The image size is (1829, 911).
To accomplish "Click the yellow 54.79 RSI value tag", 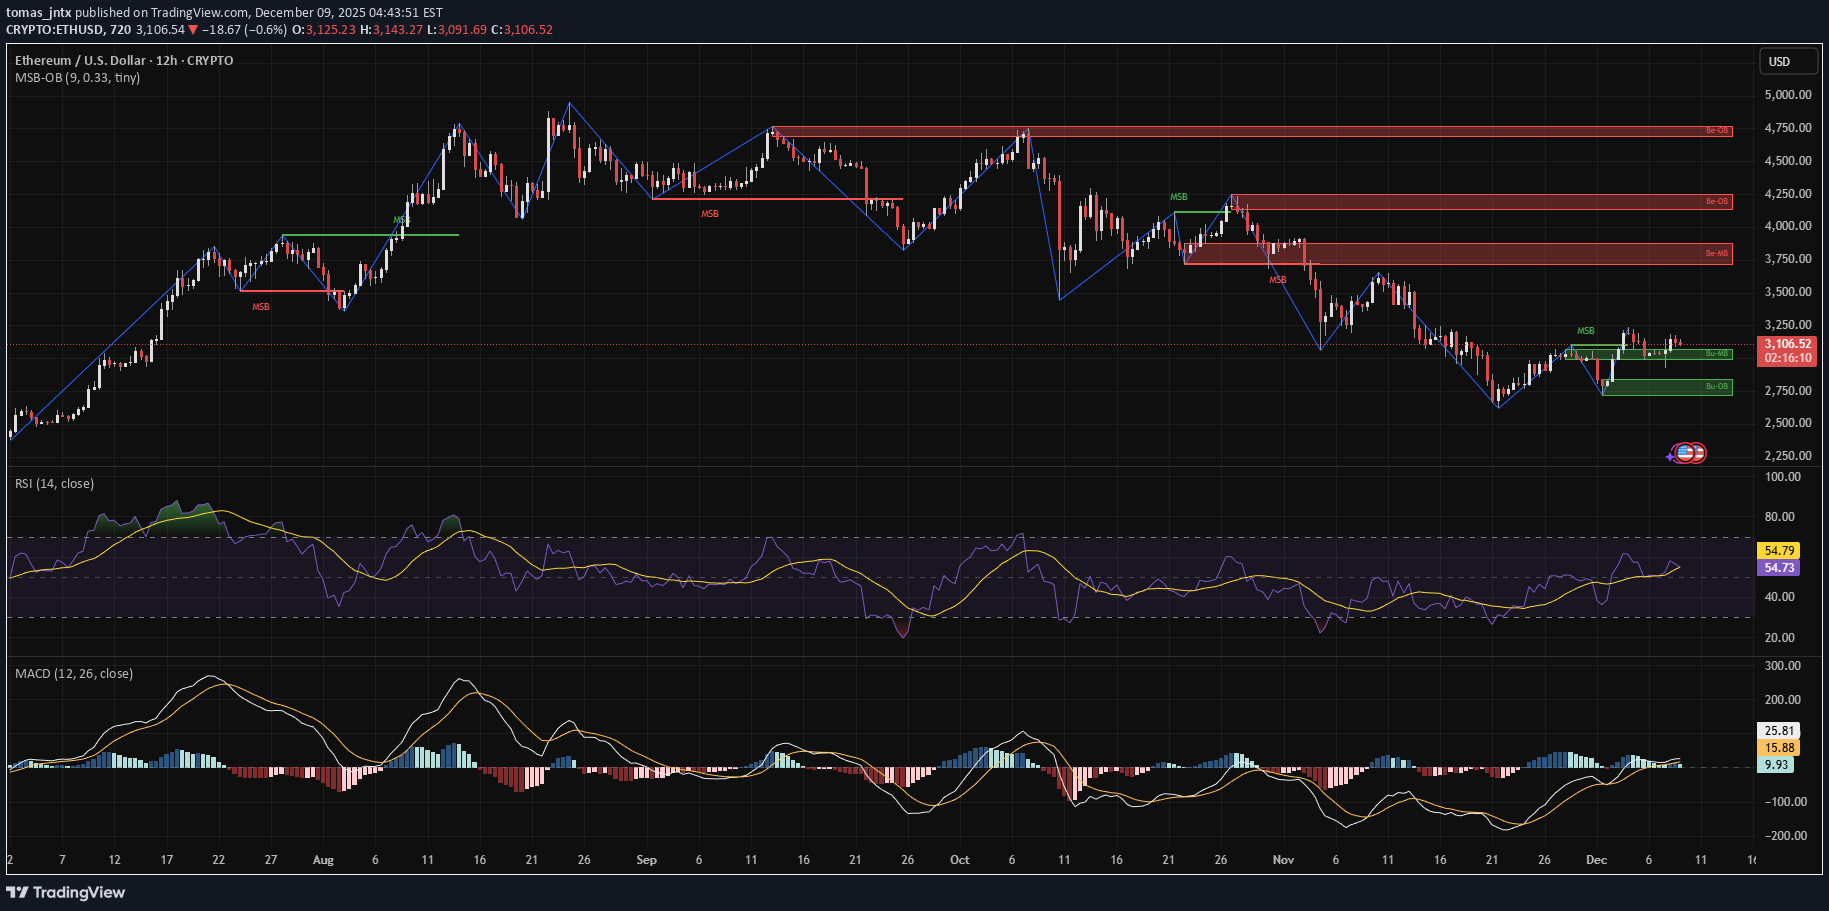I will tap(1778, 551).
